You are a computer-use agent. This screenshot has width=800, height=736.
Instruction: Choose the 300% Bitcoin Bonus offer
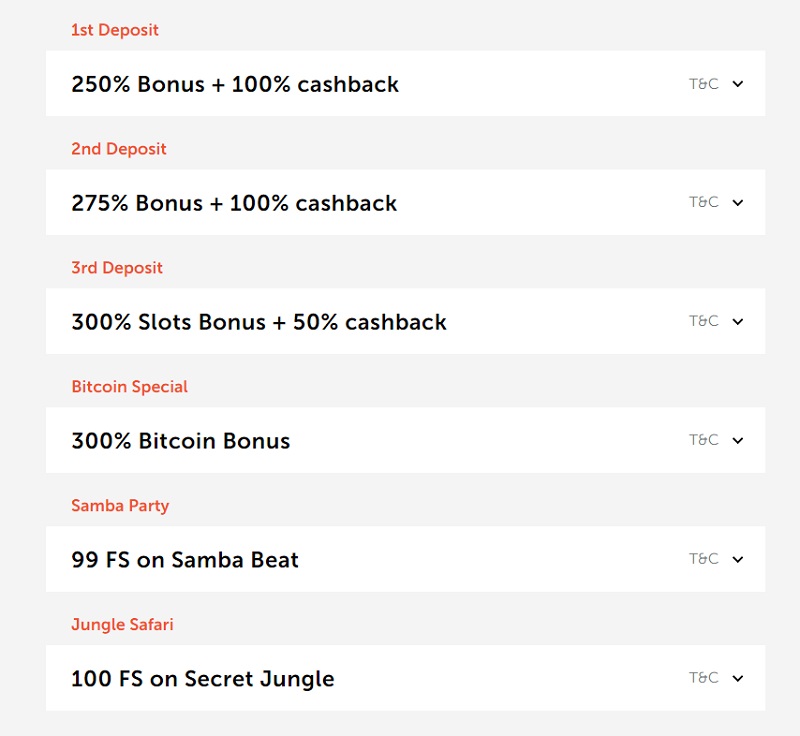pos(405,440)
